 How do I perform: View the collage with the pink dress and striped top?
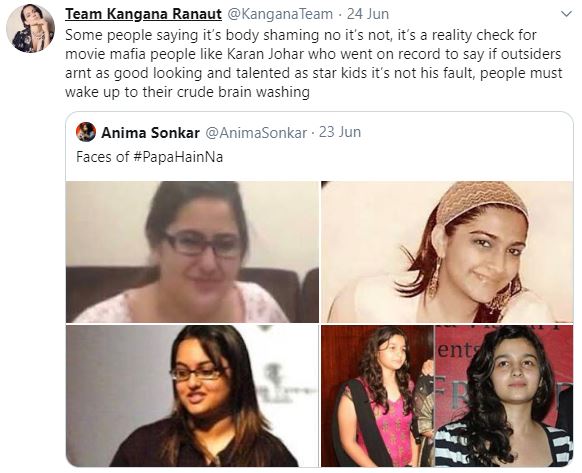coord(447,396)
